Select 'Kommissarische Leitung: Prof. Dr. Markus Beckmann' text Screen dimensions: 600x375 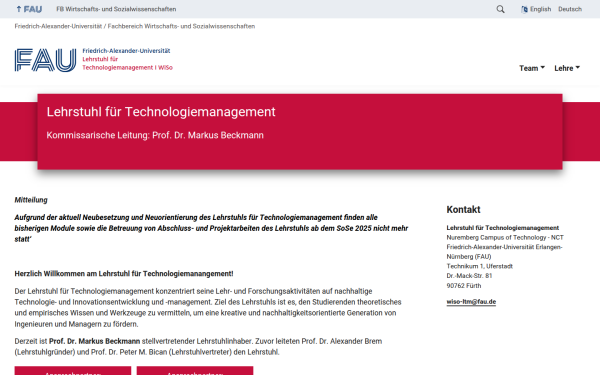155,135
